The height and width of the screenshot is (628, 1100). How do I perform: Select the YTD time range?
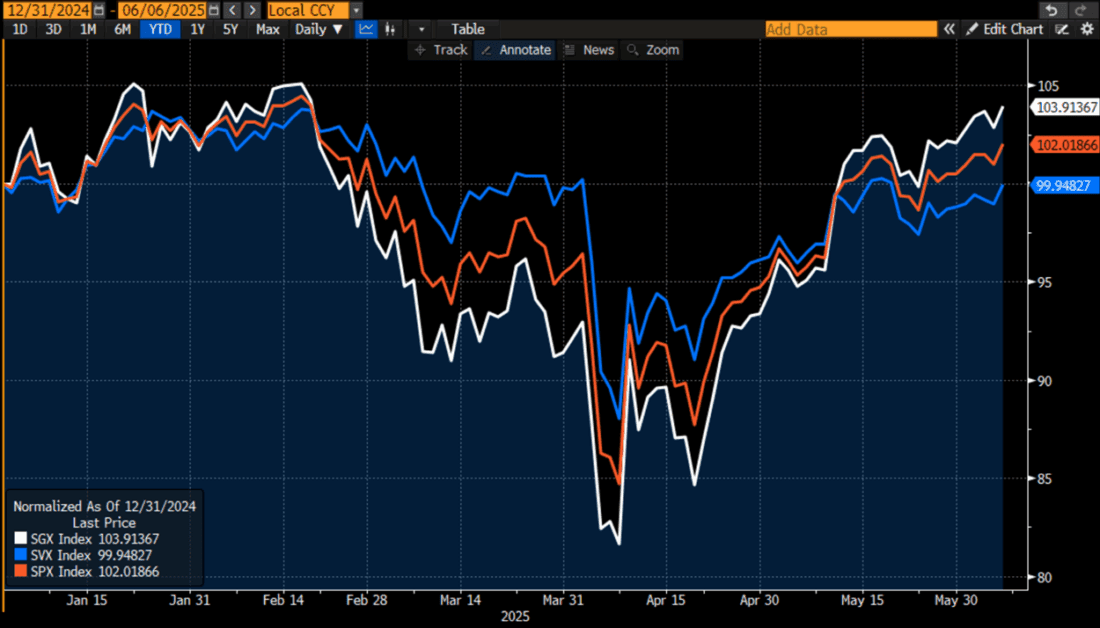coord(160,29)
